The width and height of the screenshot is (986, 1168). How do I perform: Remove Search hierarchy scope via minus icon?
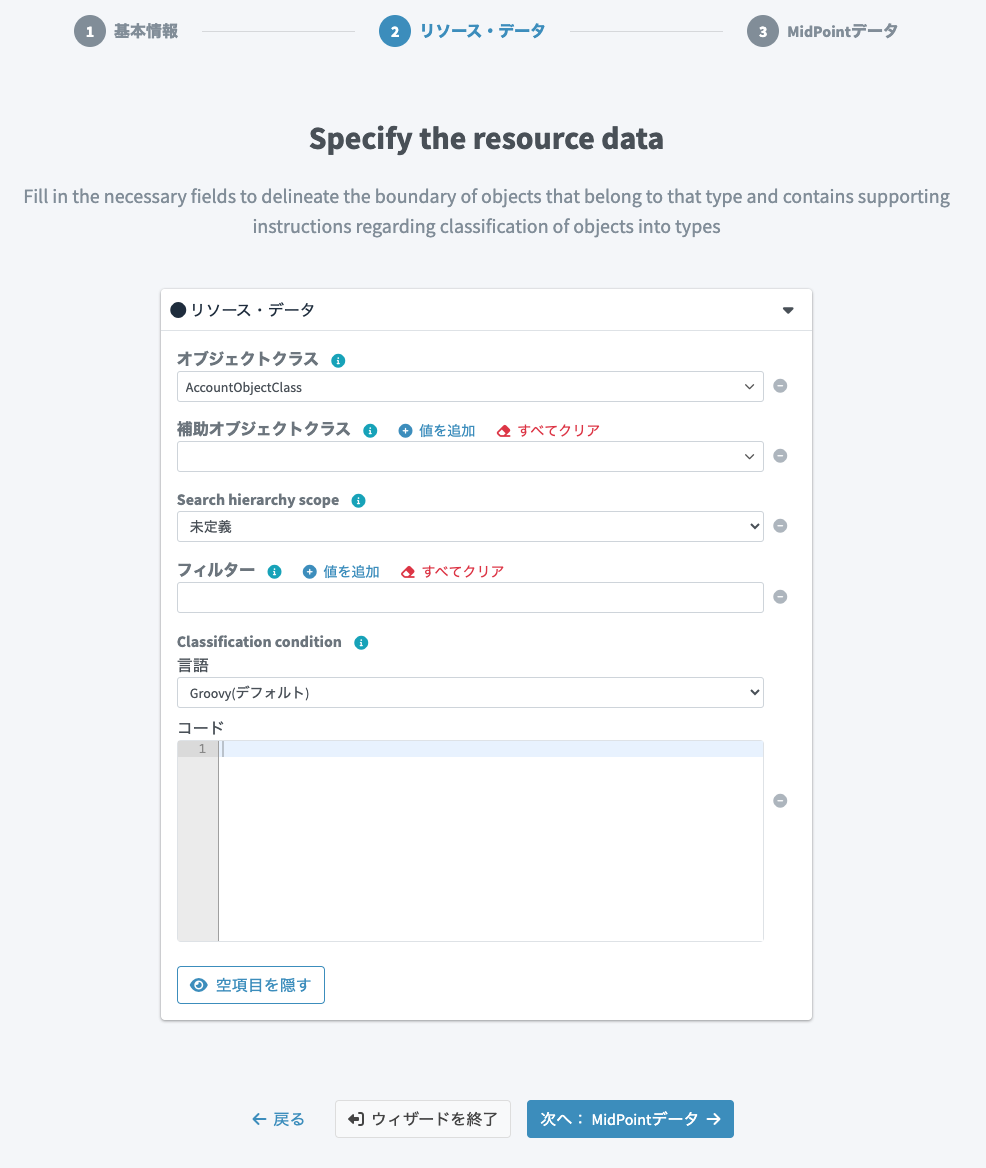780,526
